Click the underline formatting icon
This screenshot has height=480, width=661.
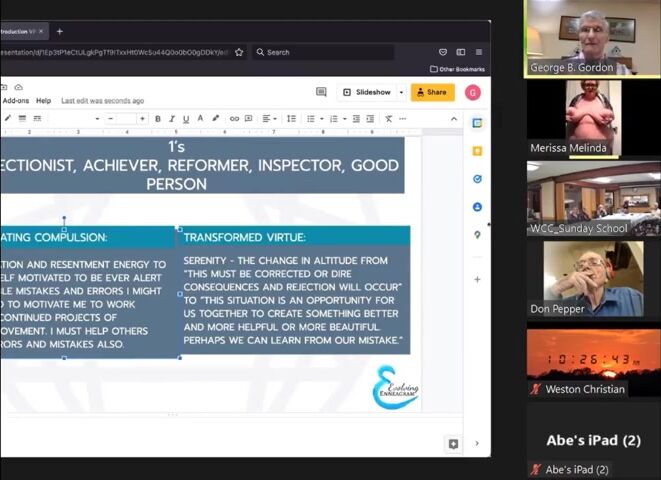pos(186,119)
